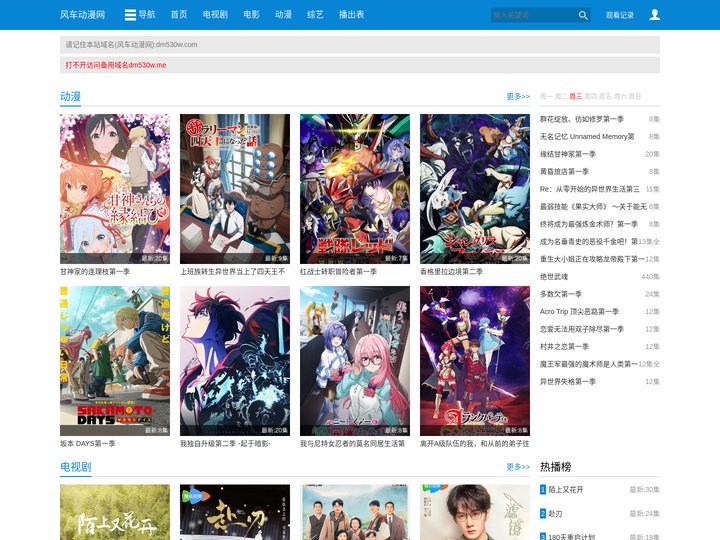
Task: Select the 周五 schedule tab
Action: [x=605, y=96]
